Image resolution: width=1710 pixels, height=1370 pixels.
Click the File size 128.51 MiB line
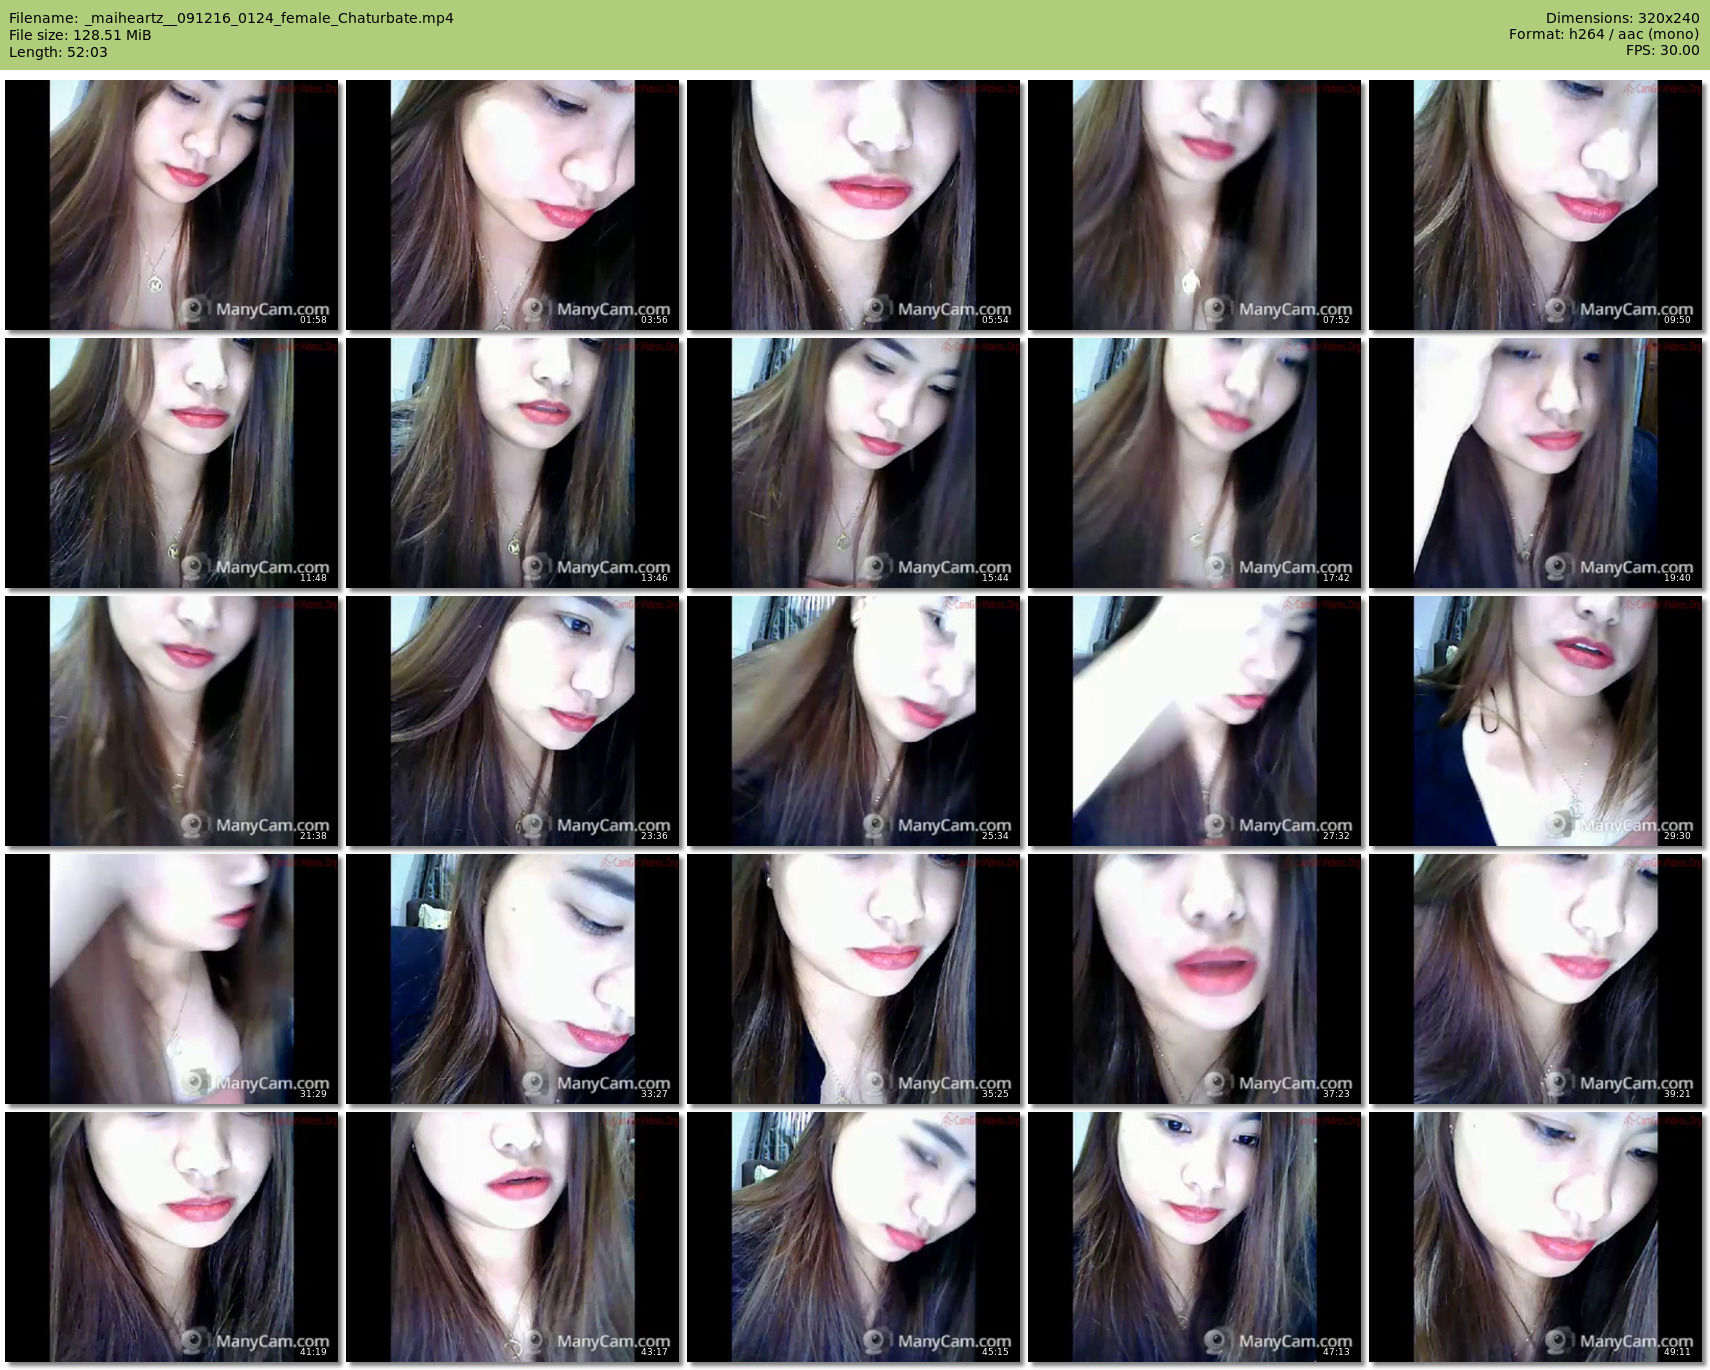(x=80, y=35)
